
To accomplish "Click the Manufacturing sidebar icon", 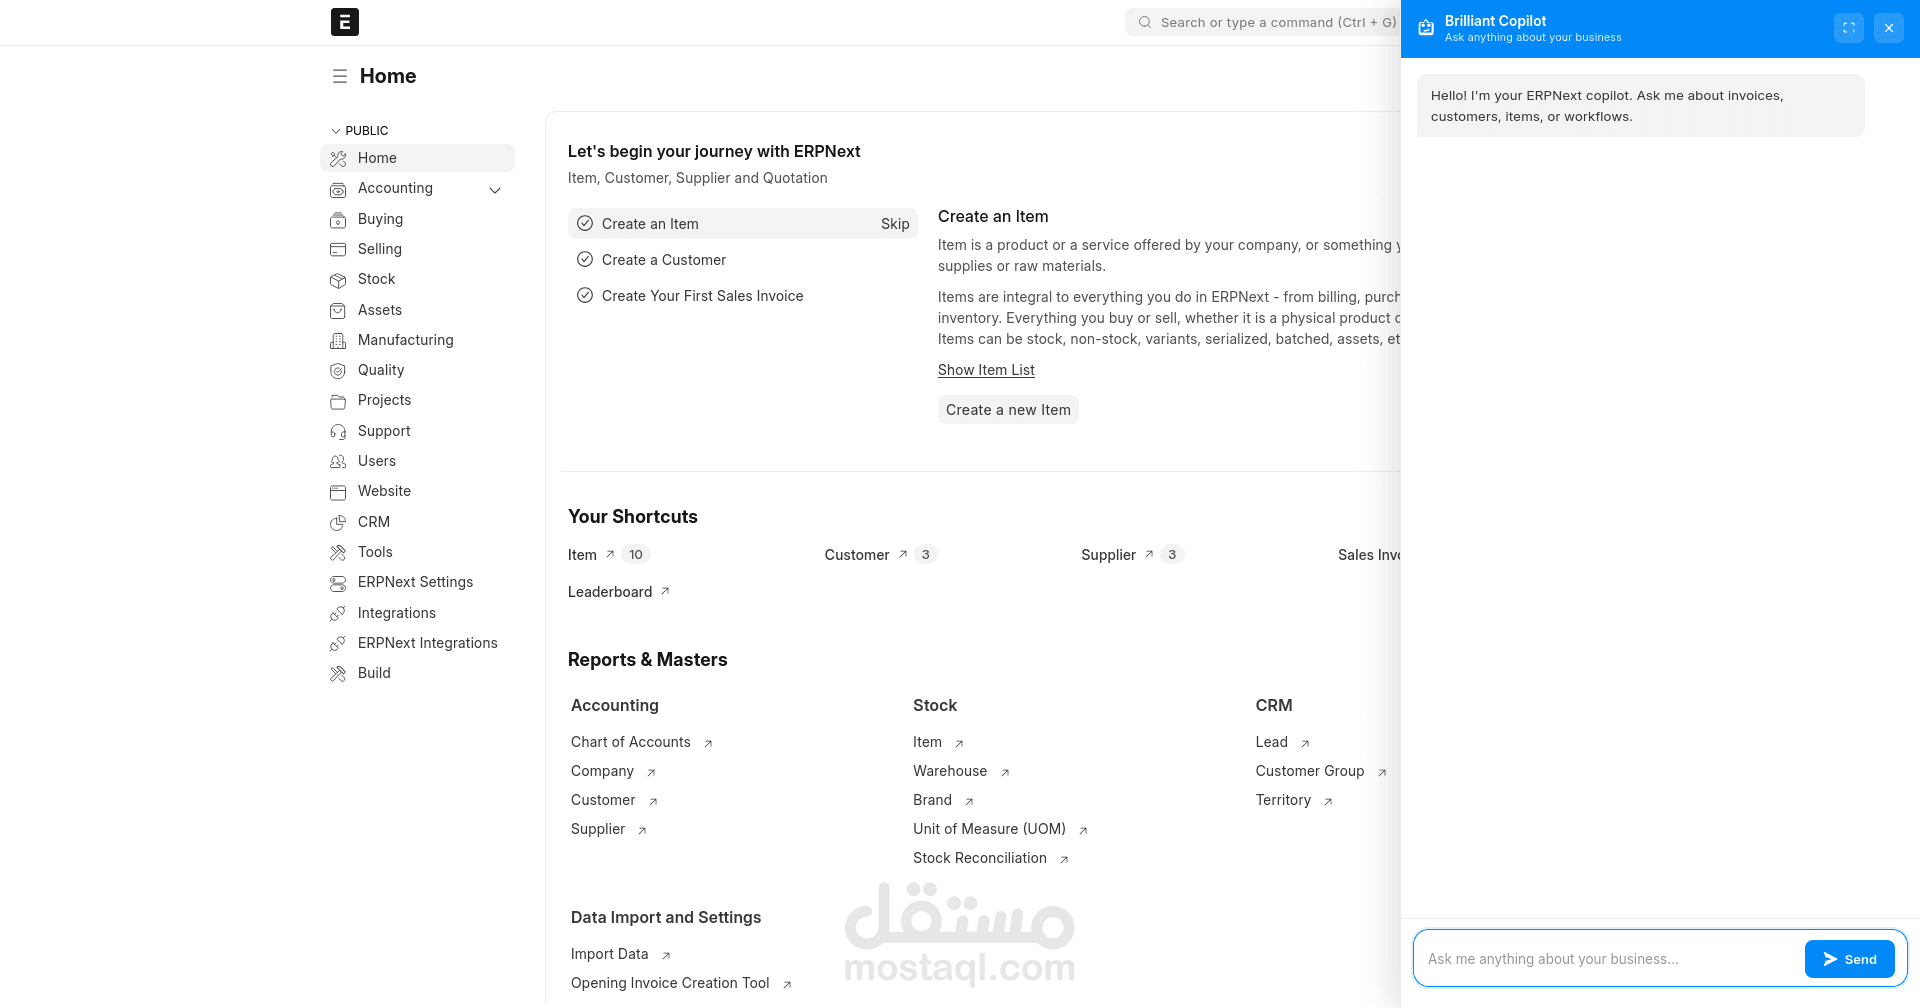I will [x=338, y=340].
